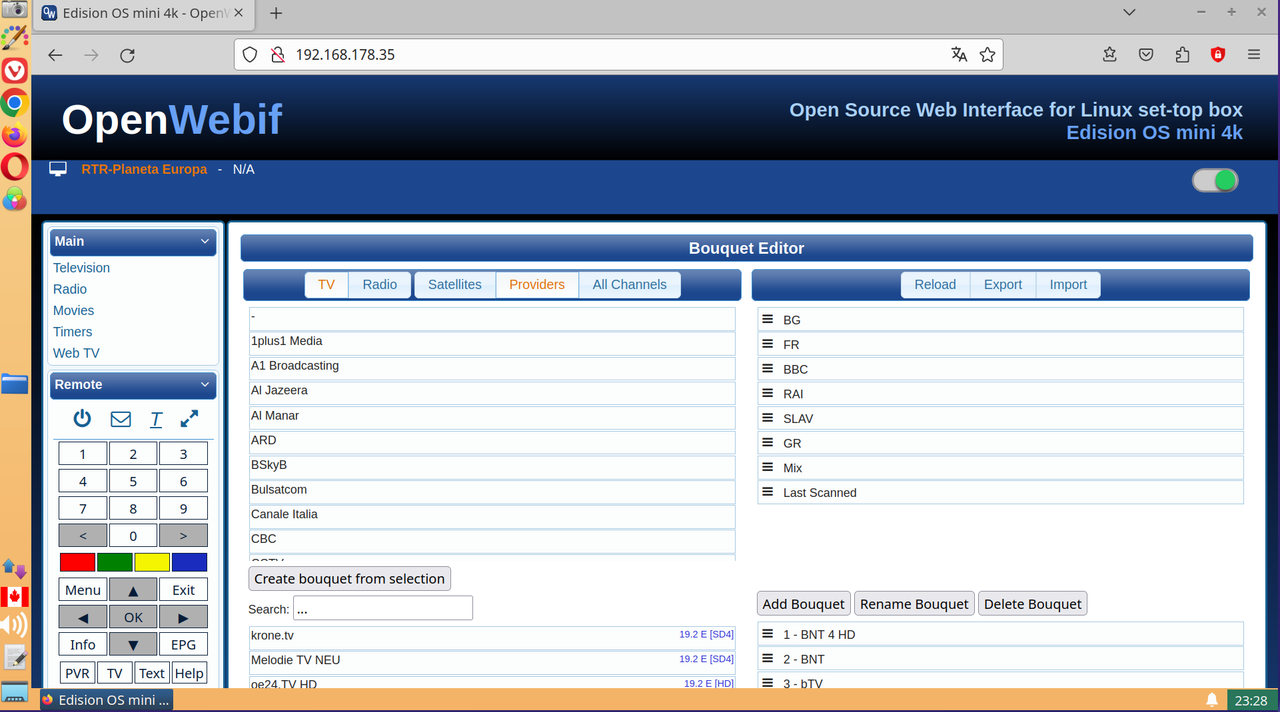The image size is (1280, 712).
Task: Open the Television link in Main menu
Action: (81, 268)
